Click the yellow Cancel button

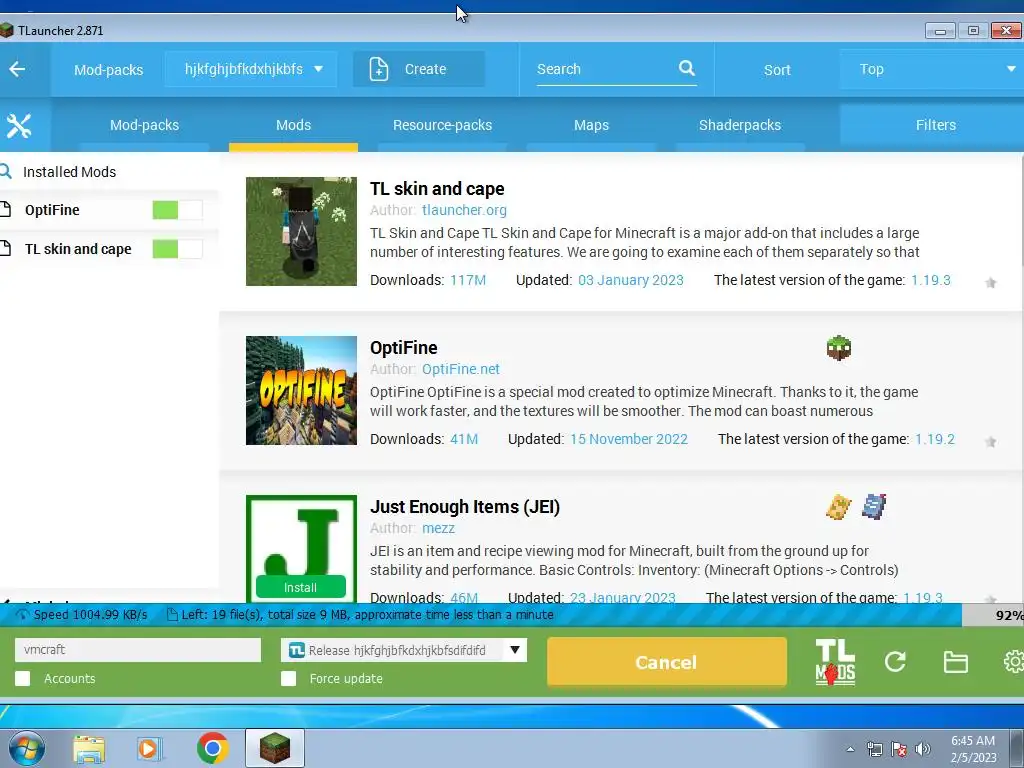[x=666, y=662]
